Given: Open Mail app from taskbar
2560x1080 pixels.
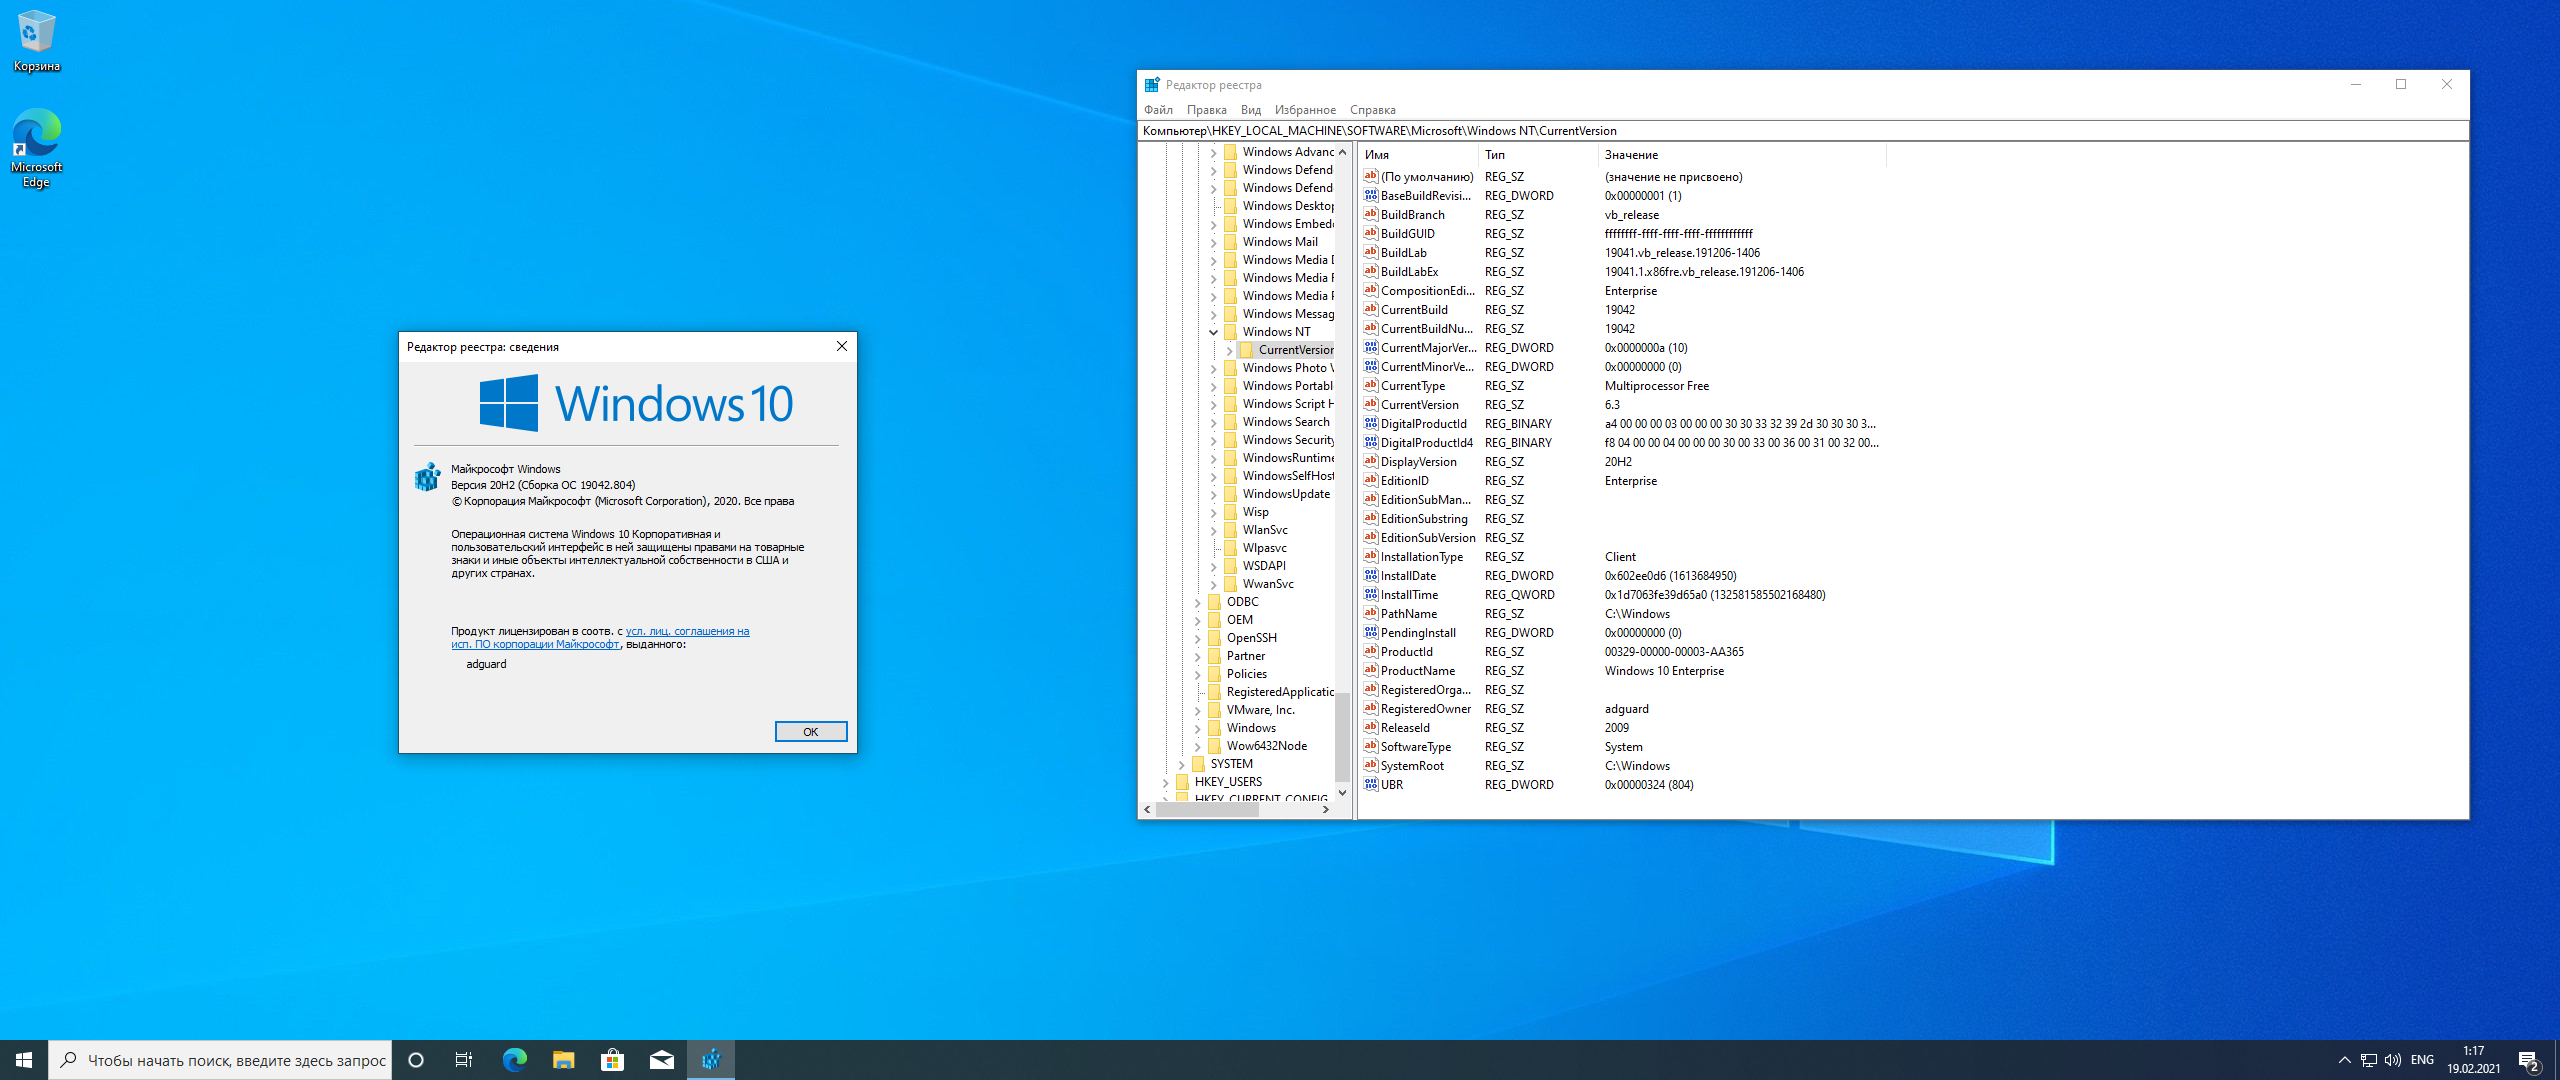Looking at the screenshot, I should (x=661, y=1060).
